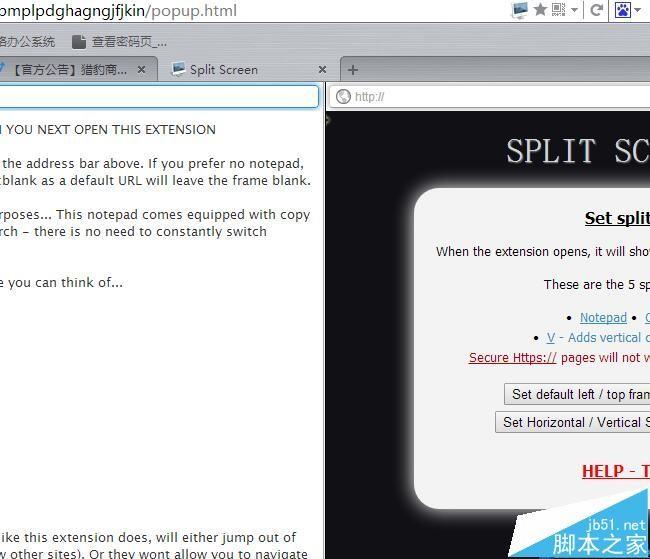
Task: Open new tab with the plus button
Action: tap(352, 69)
